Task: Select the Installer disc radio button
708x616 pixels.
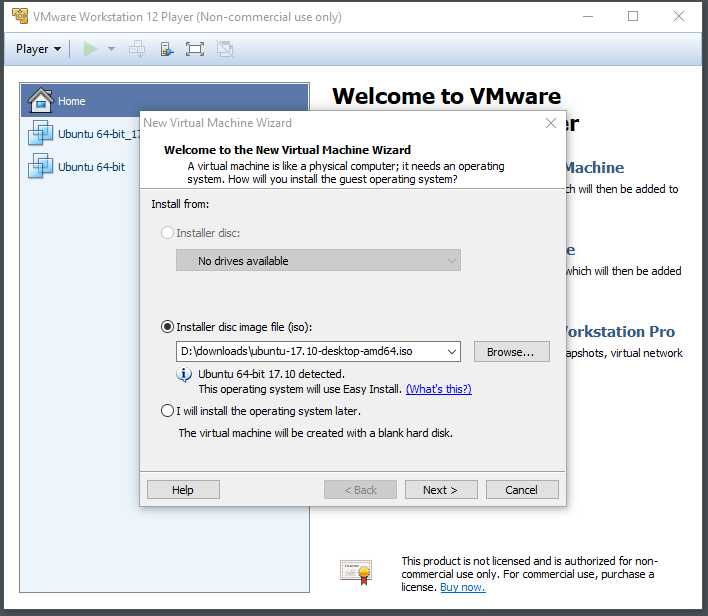Action: 167,233
